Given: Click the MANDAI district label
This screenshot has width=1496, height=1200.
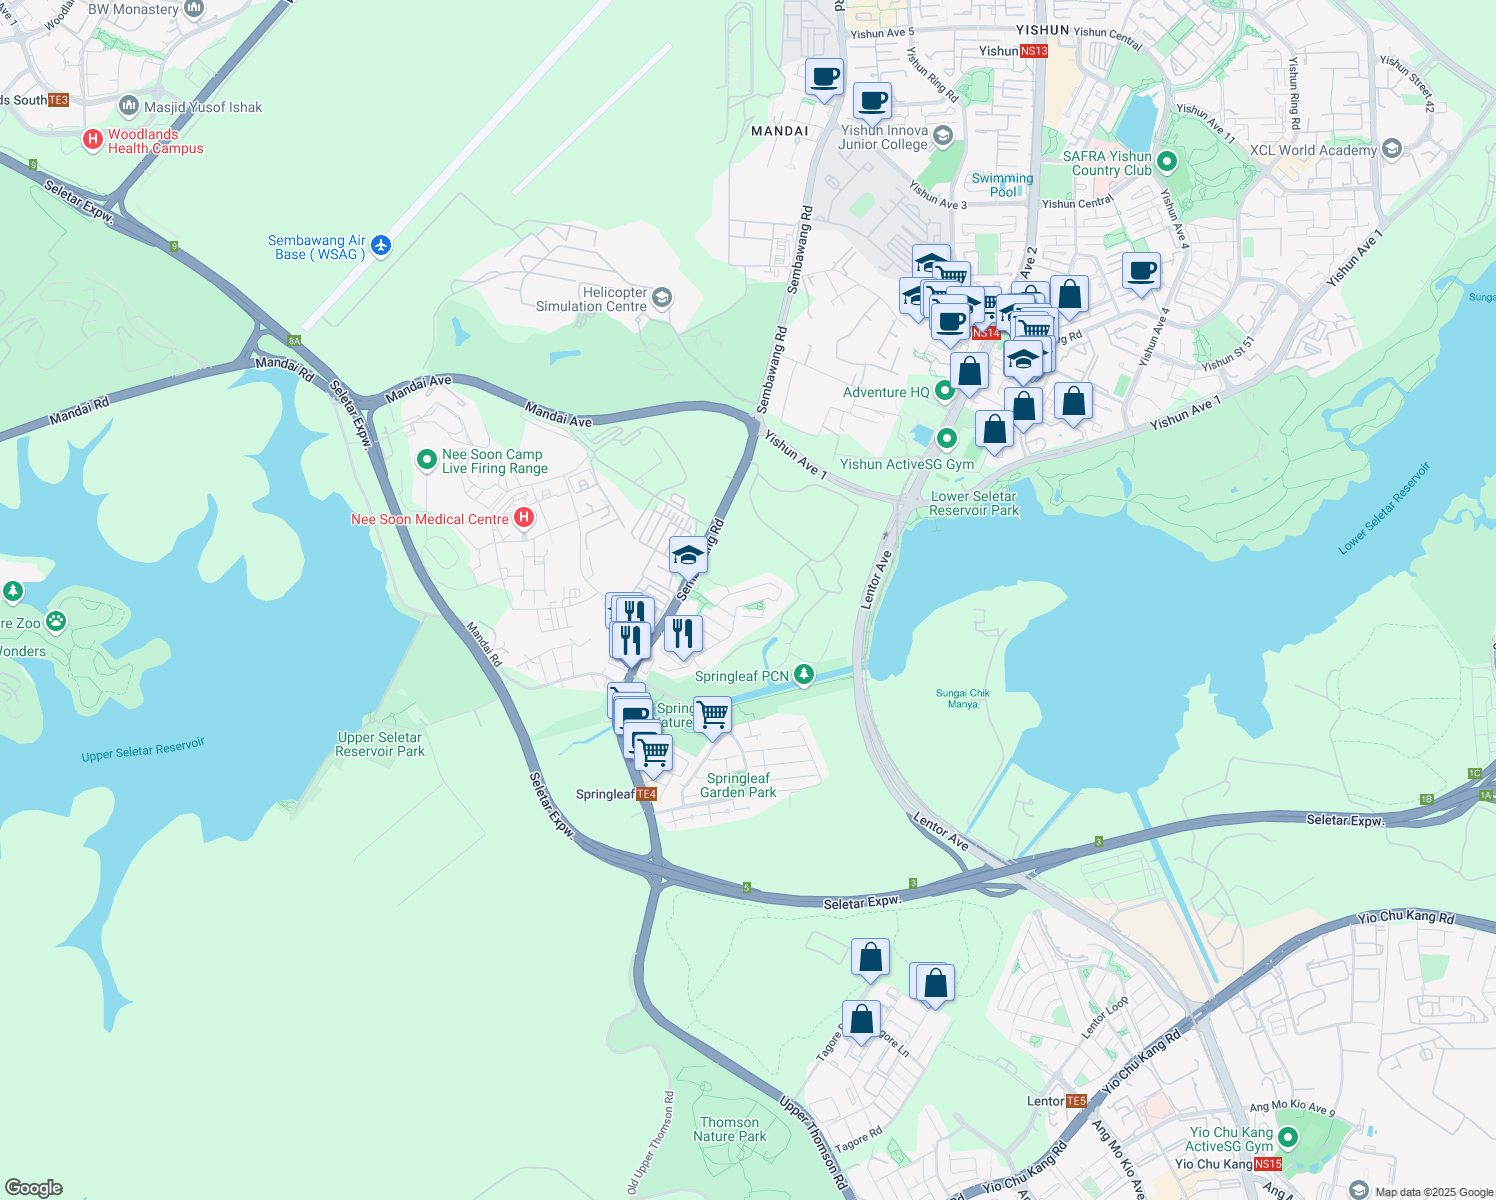Looking at the screenshot, I should pyautogui.click(x=780, y=131).
